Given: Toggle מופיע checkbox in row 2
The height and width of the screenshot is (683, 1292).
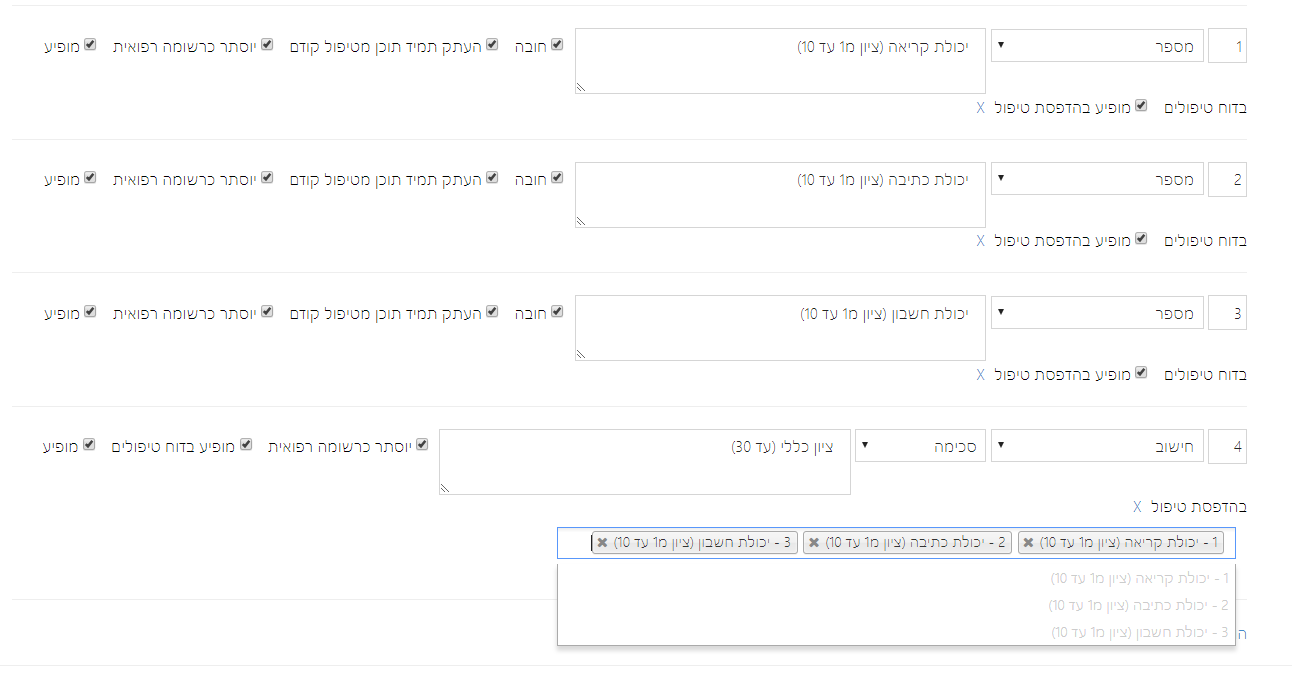Looking at the screenshot, I should pyautogui.click(x=90, y=178).
